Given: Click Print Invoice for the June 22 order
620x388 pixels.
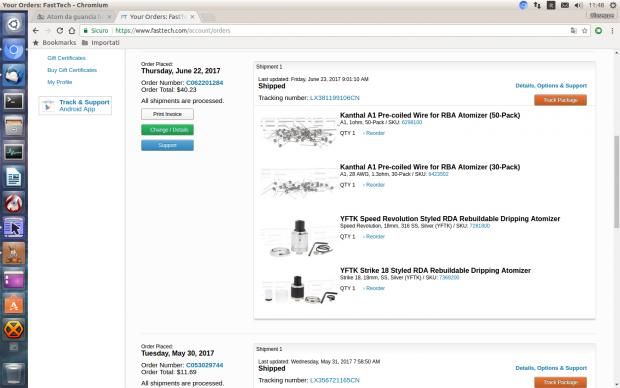Looking at the screenshot, I should [167, 114].
